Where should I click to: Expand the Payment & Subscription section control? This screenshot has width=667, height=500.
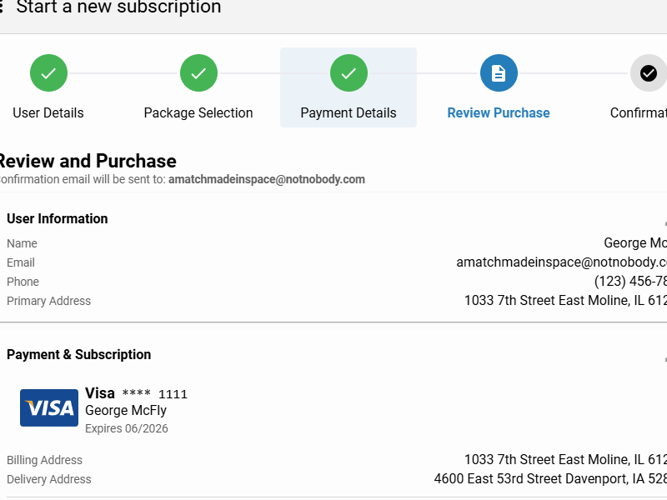[664, 357]
